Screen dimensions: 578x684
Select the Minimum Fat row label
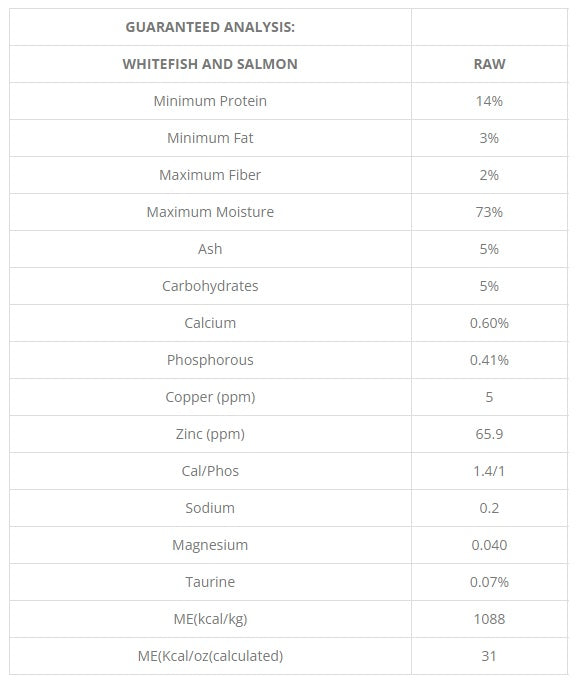pos(210,138)
